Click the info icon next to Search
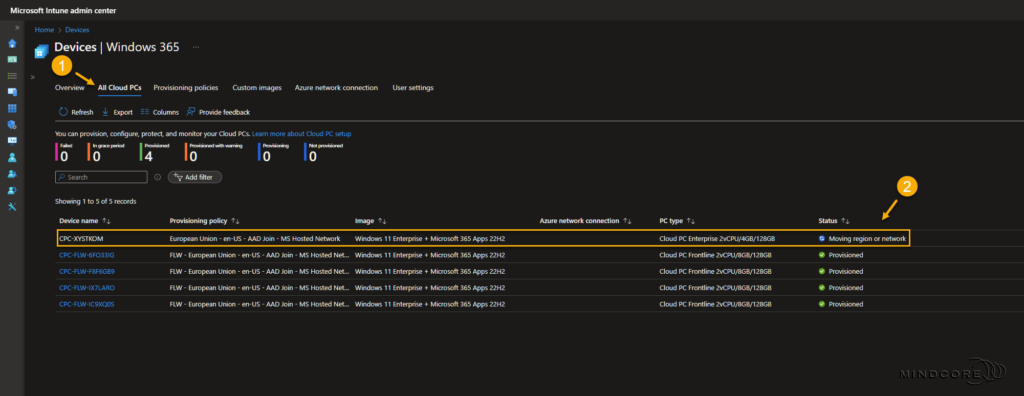The height and width of the screenshot is (396, 1024). 157,177
